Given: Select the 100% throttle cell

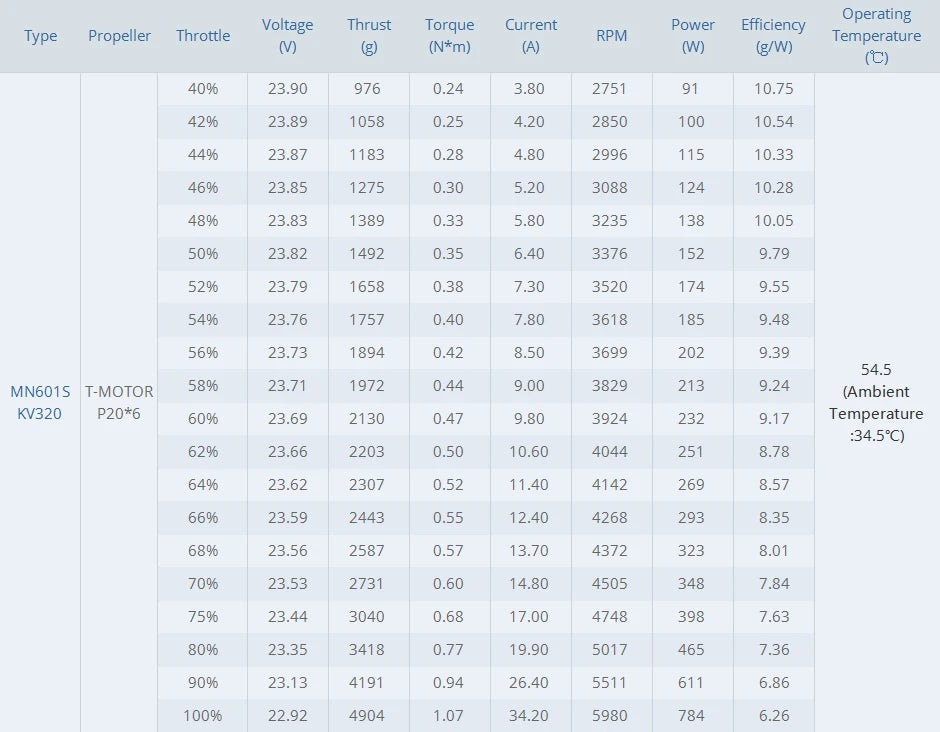Looking at the screenshot, I should click(x=203, y=716).
